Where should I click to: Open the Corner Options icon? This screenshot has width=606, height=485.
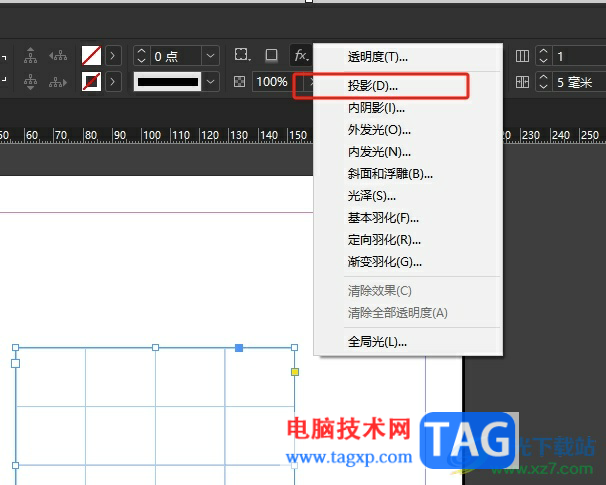[242, 55]
